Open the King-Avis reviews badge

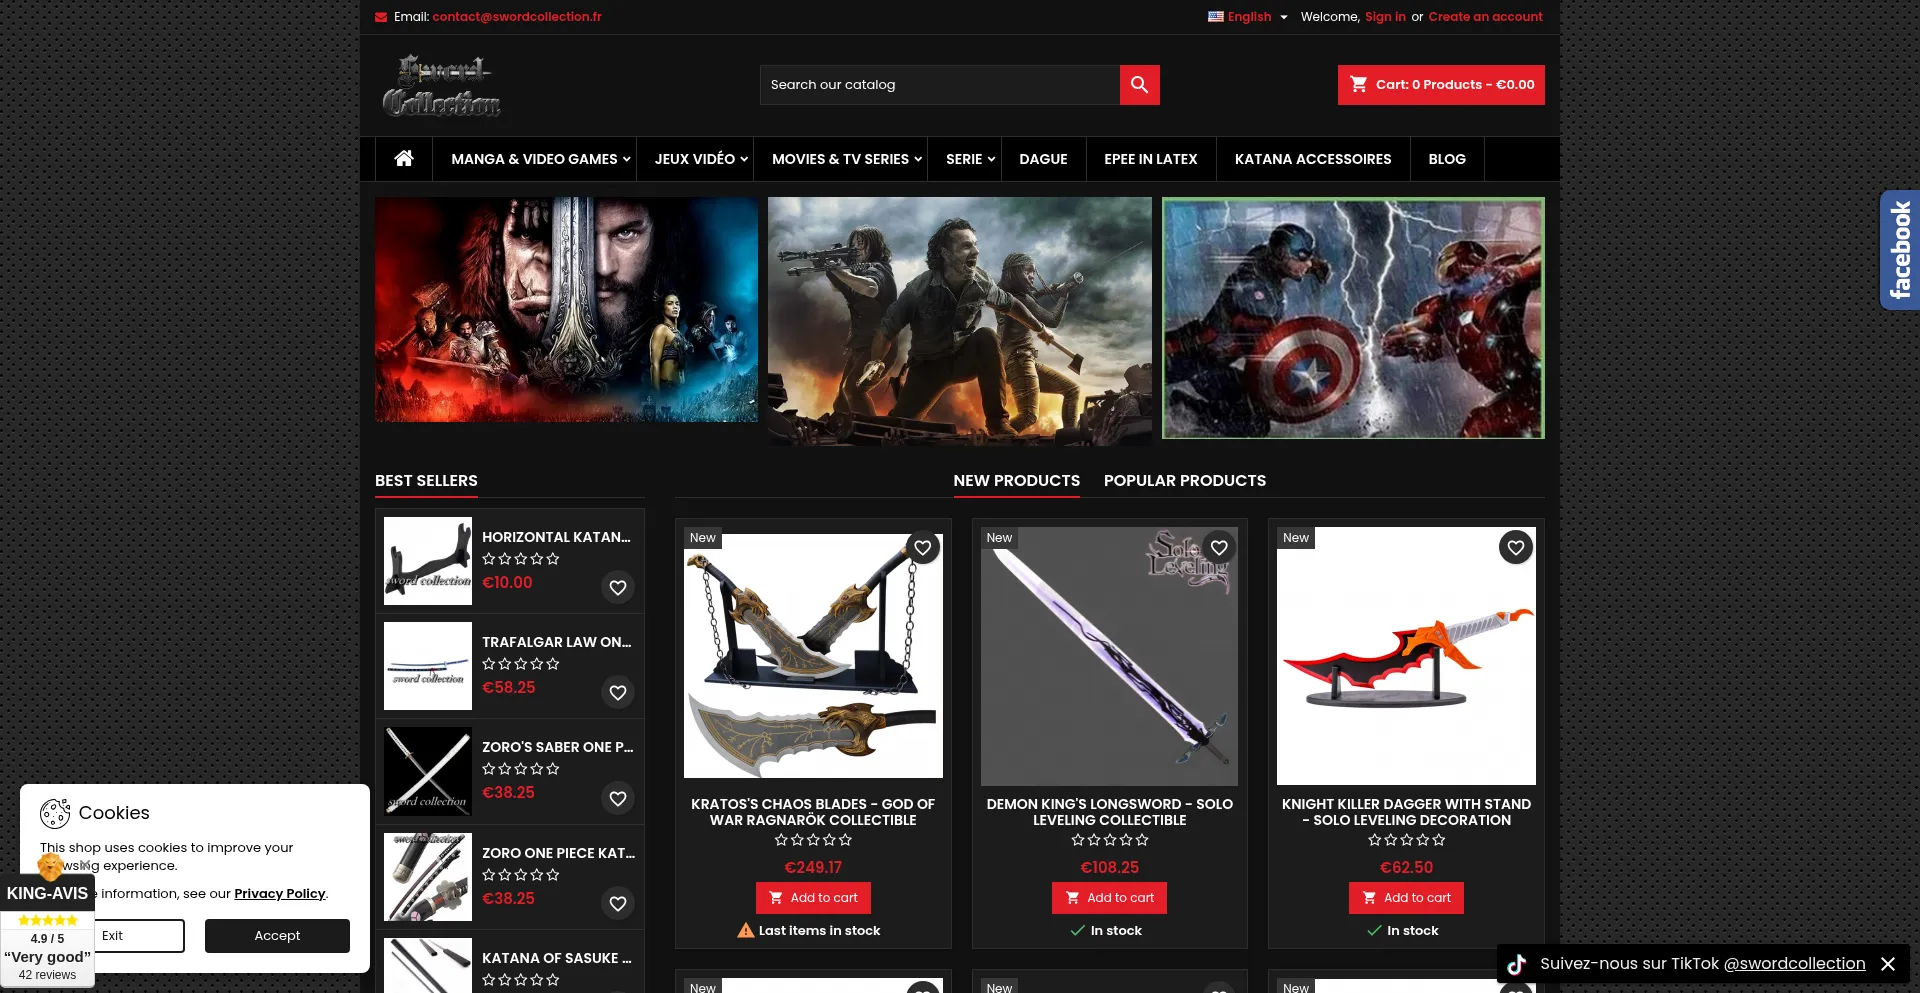(x=47, y=930)
